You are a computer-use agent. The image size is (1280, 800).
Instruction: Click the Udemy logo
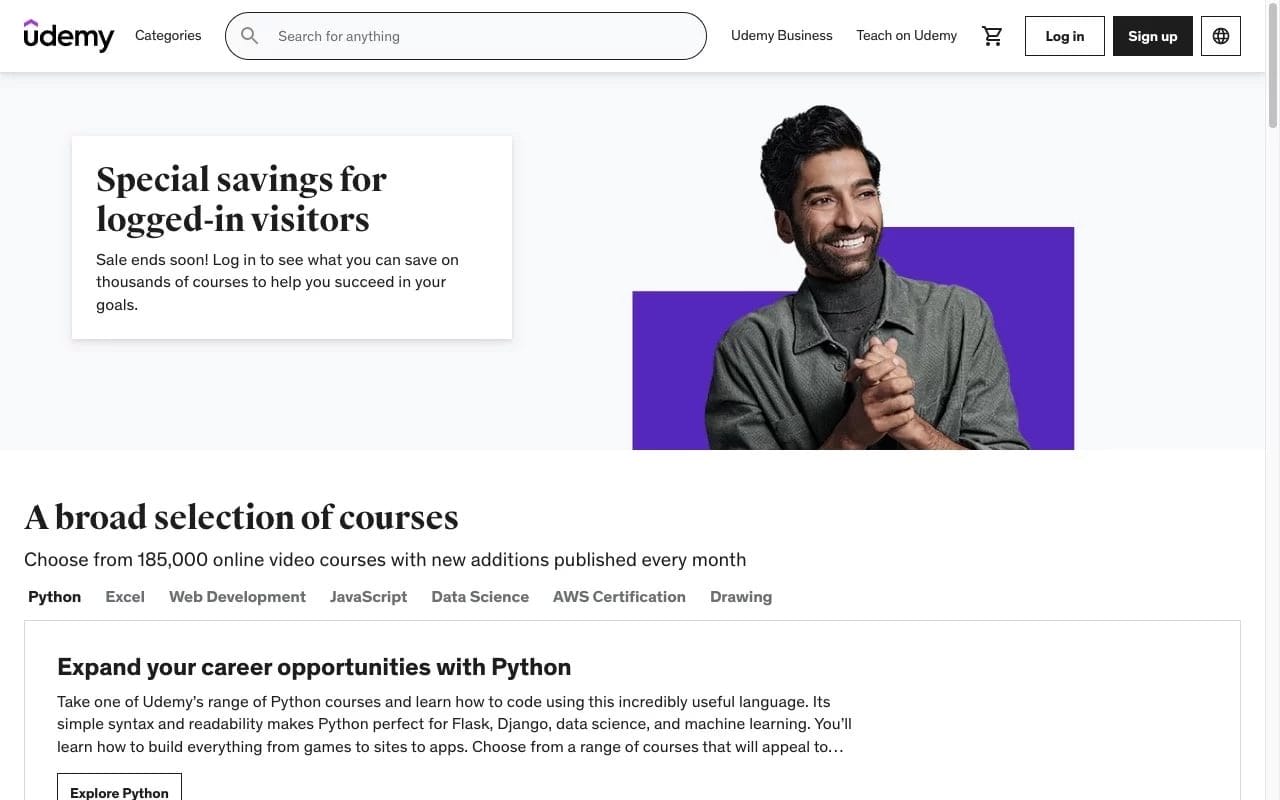pyautogui.click(x=69, y=36)
